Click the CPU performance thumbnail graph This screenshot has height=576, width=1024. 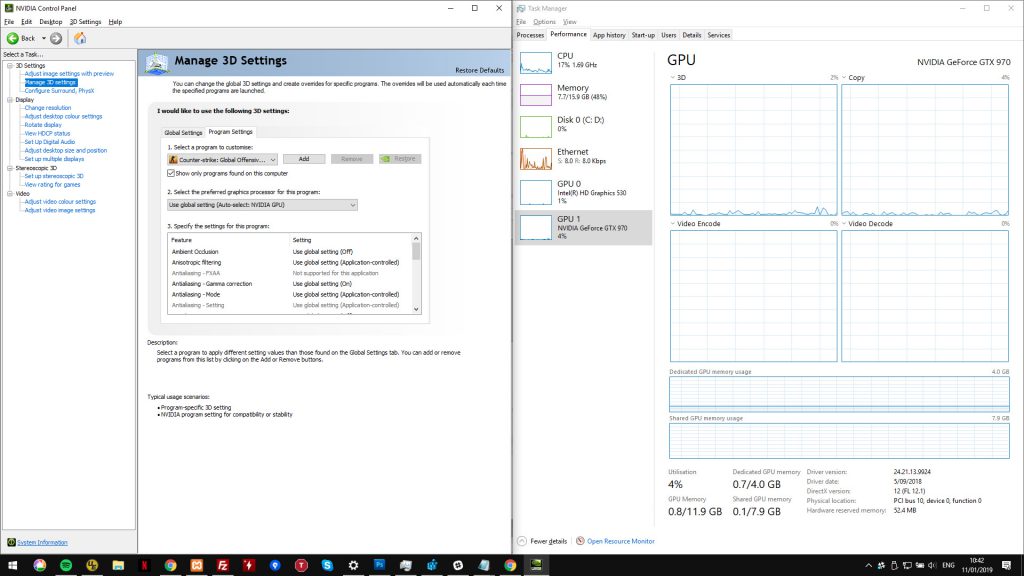[x=536, y=63]
